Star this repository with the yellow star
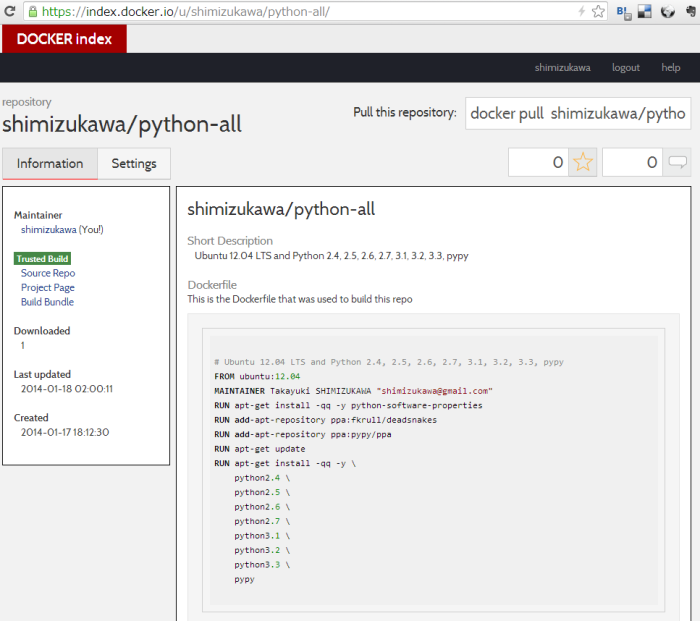This screenshot has width=700, height=621. click(583, 162)
